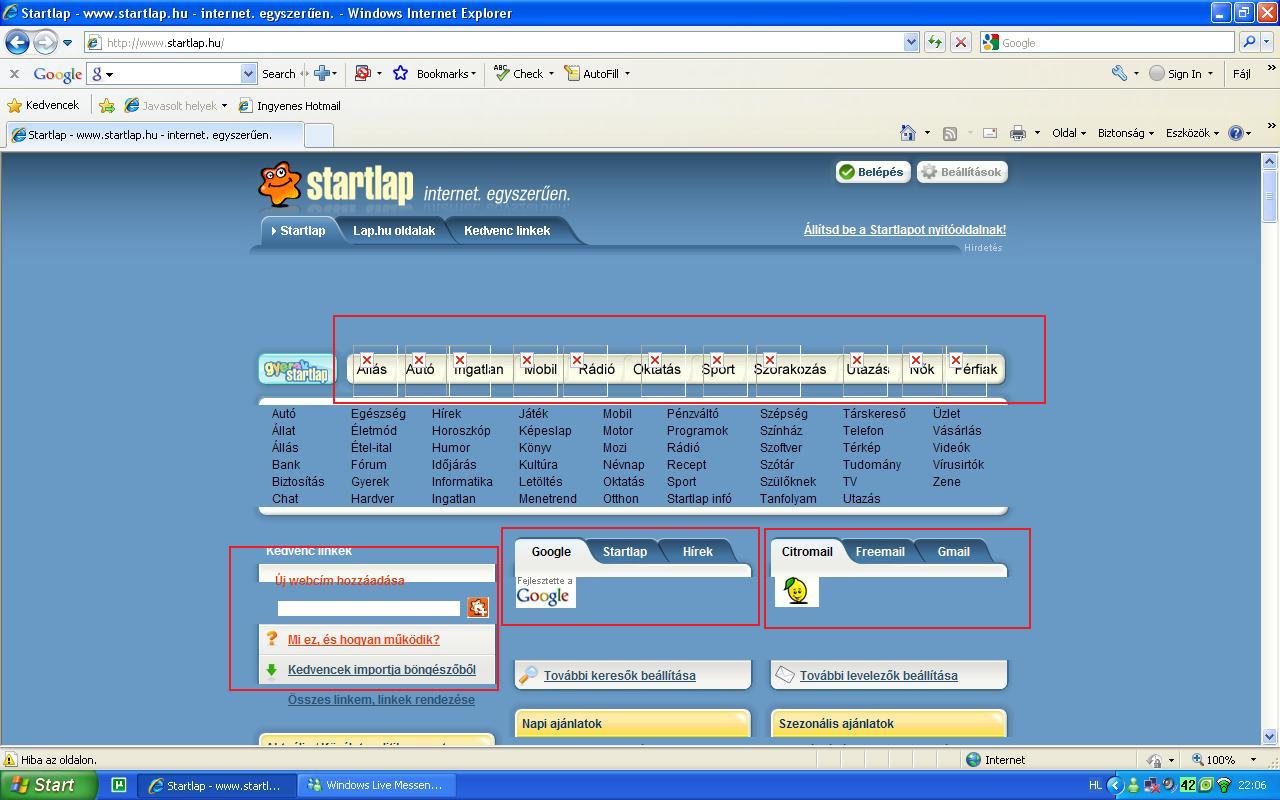Click the RSS feeds icon
Image resolution: width=1280 pixels, height=800 pixels.
pos(950,133)
